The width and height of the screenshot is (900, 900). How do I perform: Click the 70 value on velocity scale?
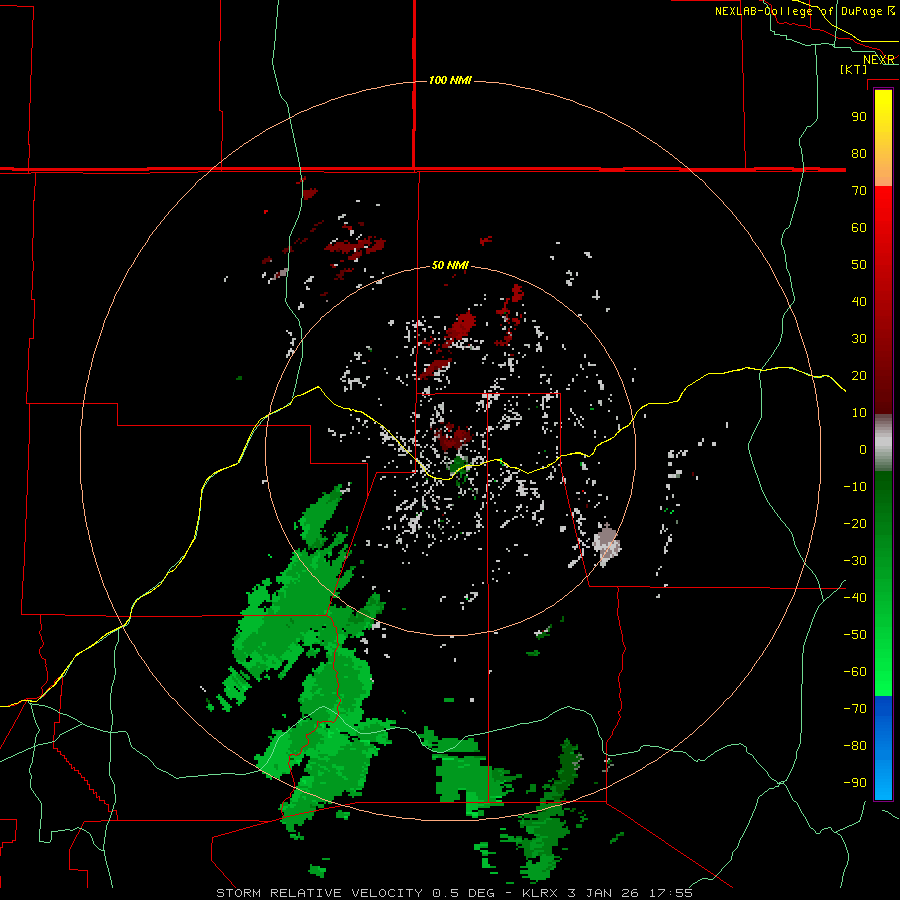pyautogui.click(x=859, y=191)
